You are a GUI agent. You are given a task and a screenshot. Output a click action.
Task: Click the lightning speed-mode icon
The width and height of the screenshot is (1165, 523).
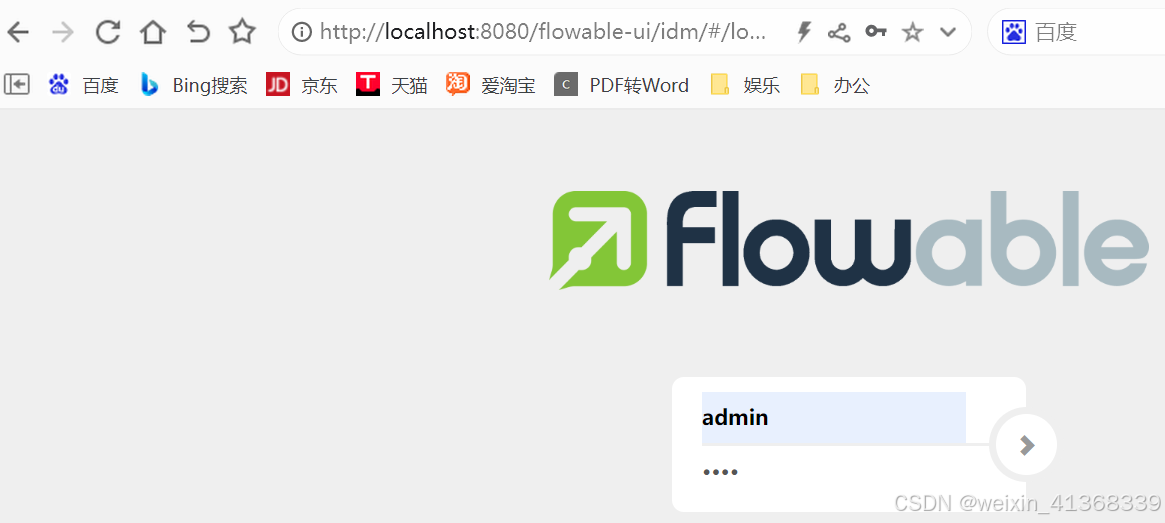click(803, 32)
